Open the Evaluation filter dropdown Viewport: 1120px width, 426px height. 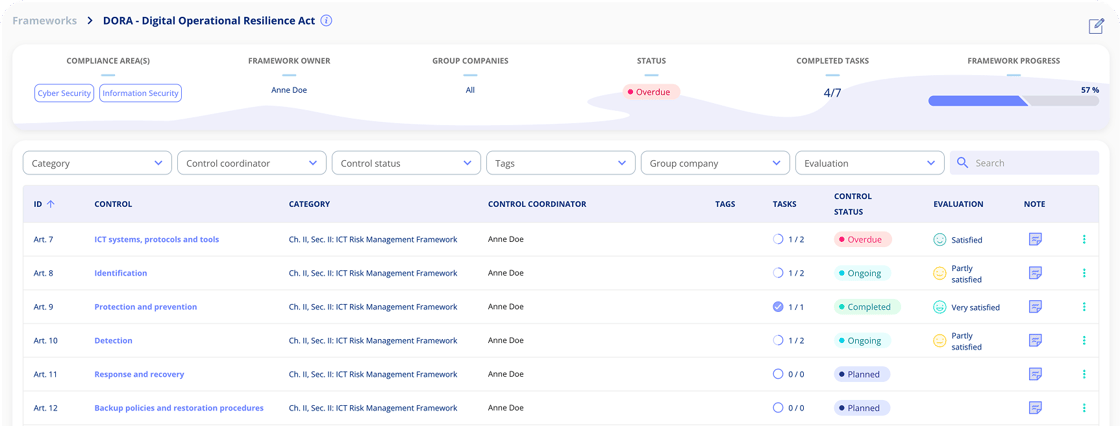tap(869, 163)
